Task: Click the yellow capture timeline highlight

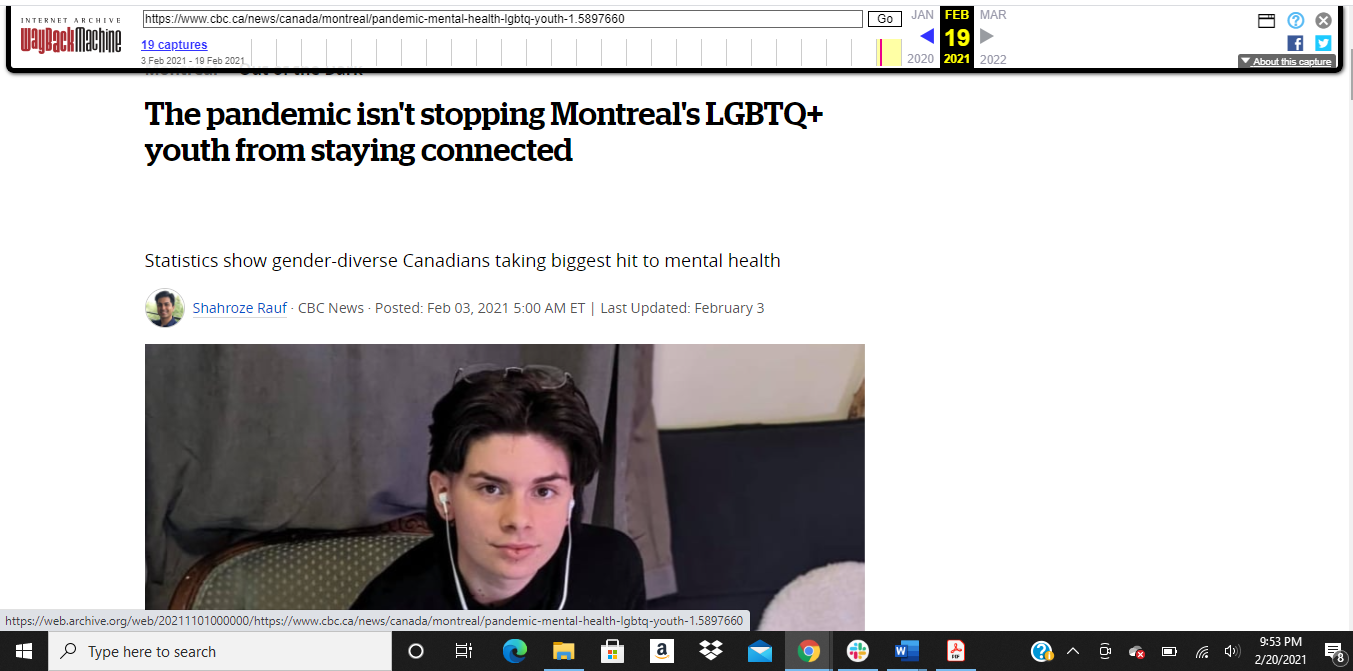Action: [x=891, y=53]
